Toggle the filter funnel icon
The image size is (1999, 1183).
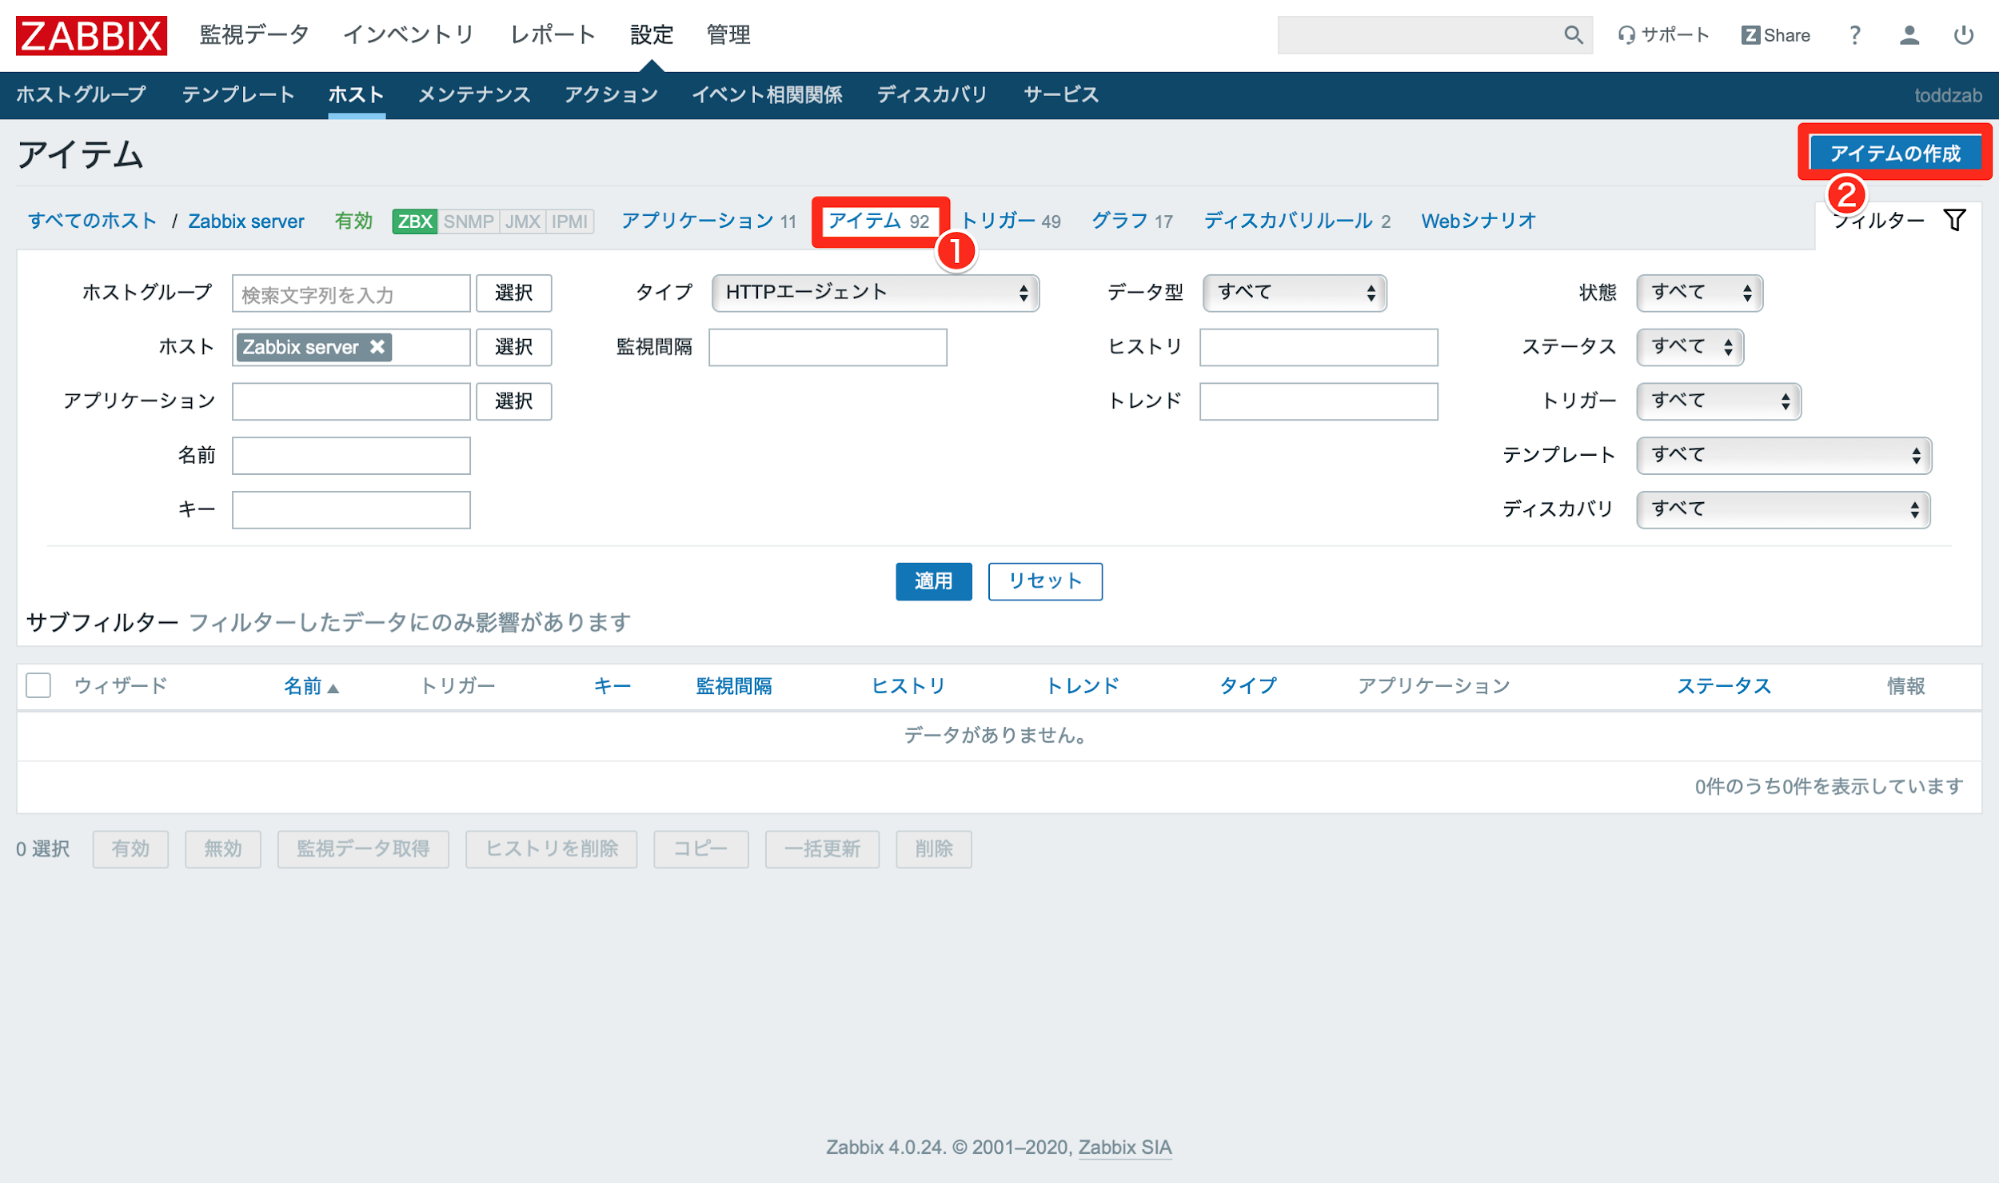point(1955,220)
